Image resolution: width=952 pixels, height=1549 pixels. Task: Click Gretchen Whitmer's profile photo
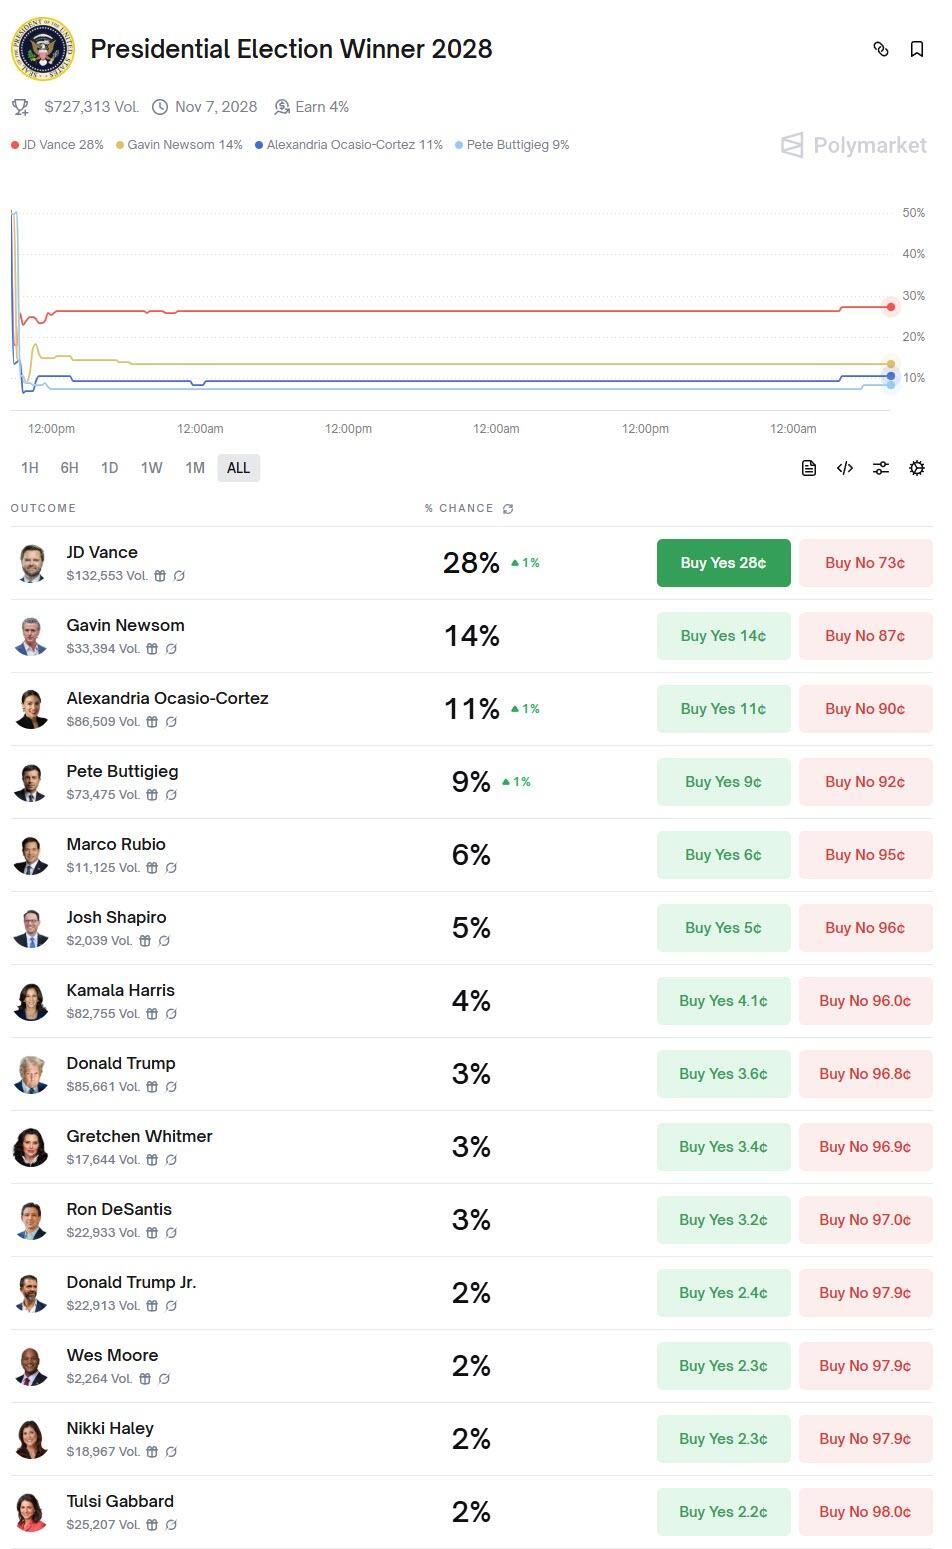(x=31, y=1147)
